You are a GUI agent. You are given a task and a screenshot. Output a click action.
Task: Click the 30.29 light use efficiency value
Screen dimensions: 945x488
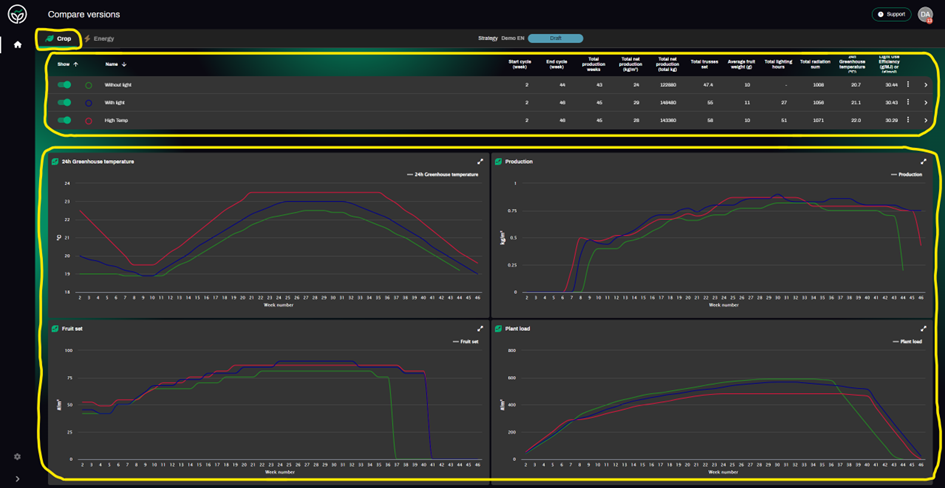pos(890,120)
